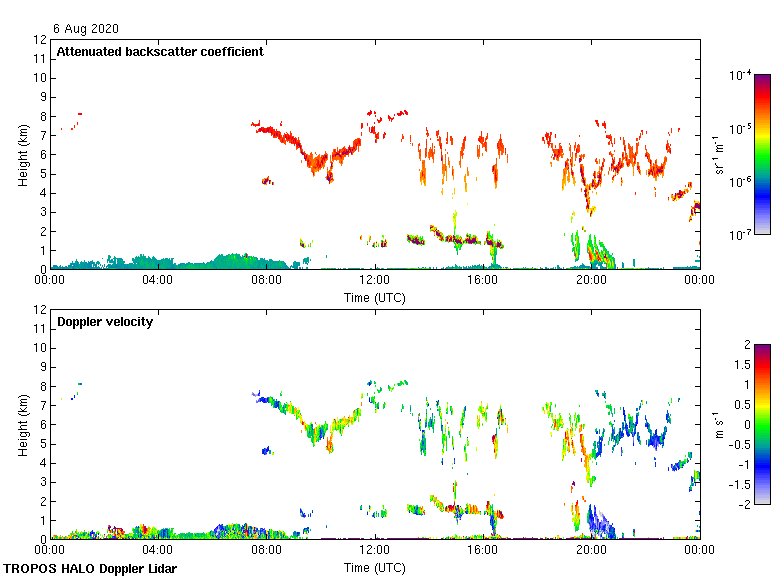The width and height of the screenshot is (780, 580).
Task: Click the 12:00 tick on the backscatter plot's time axis
Action: (x=375, y=280)
